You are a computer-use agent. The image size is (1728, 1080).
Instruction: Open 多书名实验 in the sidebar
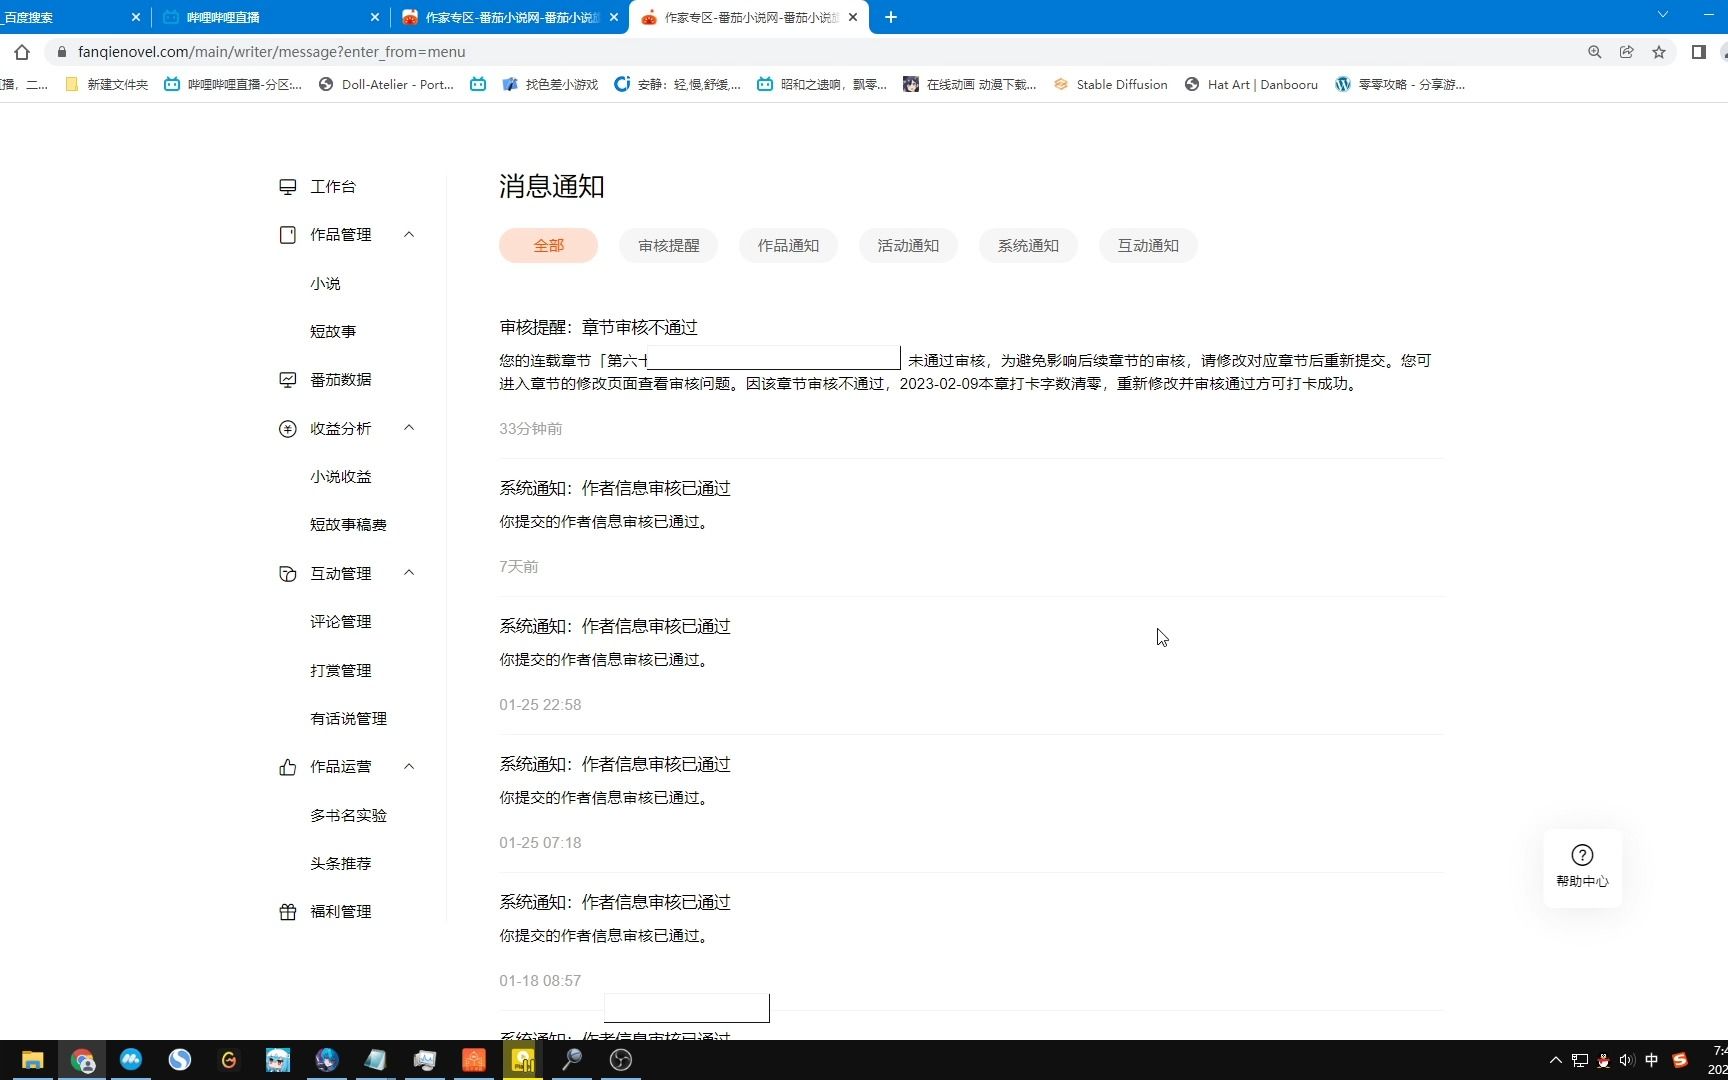click(x=348, y=816)
